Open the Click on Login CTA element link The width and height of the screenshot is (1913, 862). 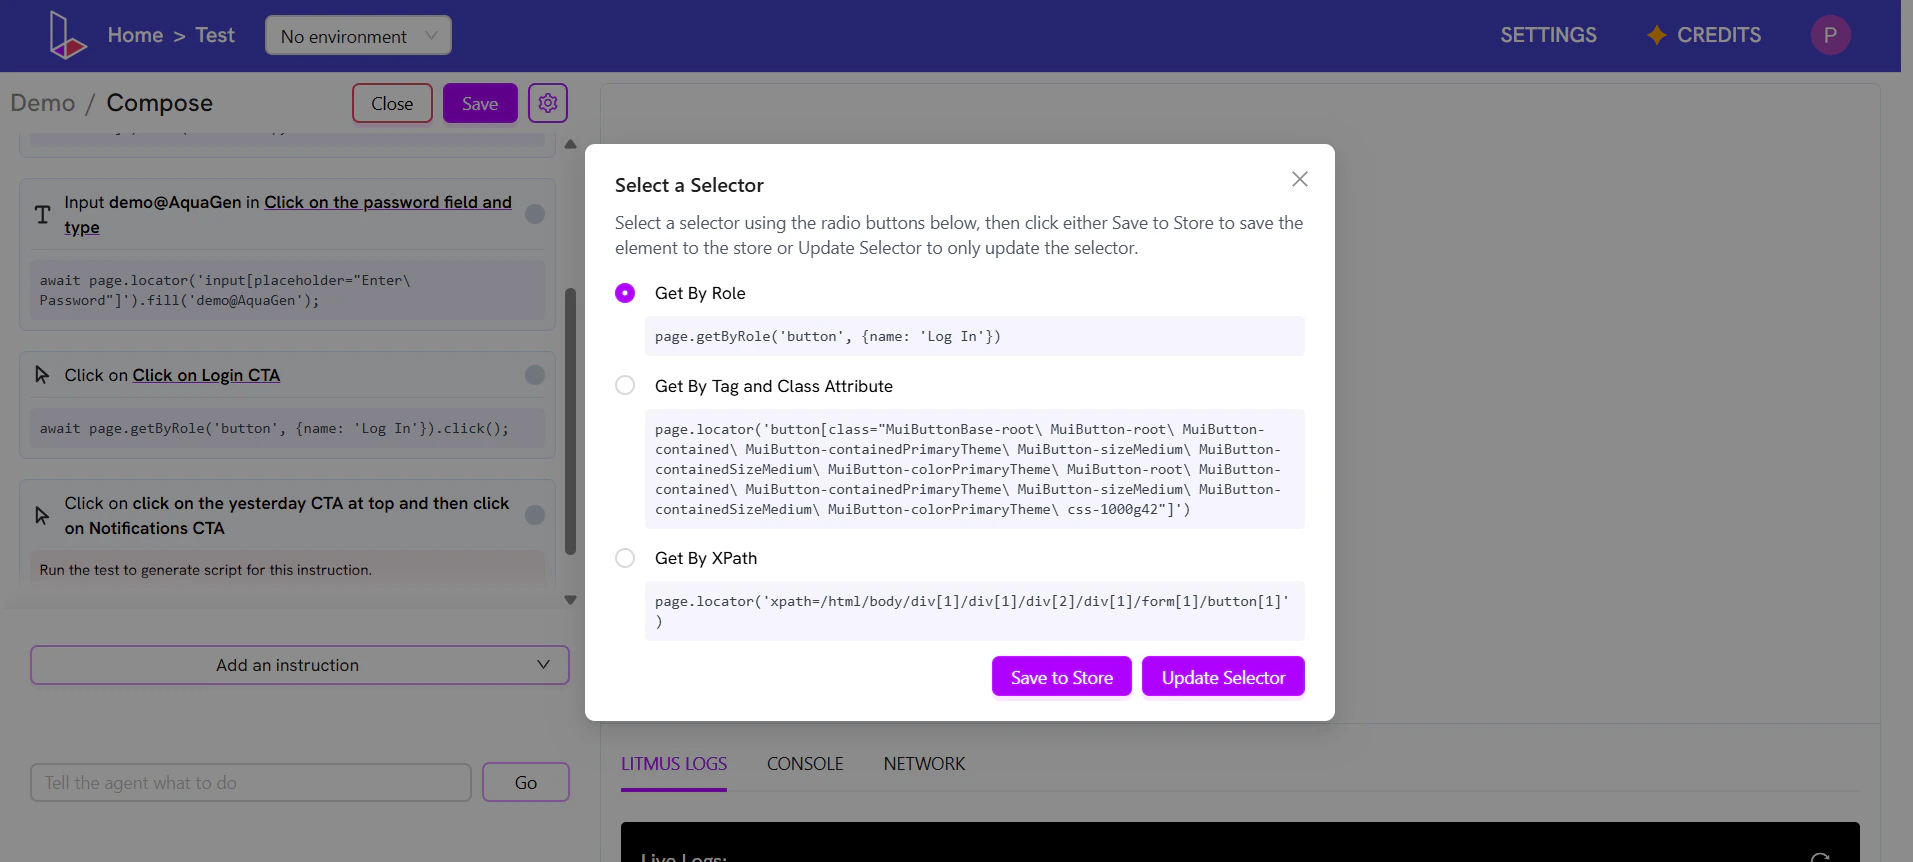pos(206,375)
